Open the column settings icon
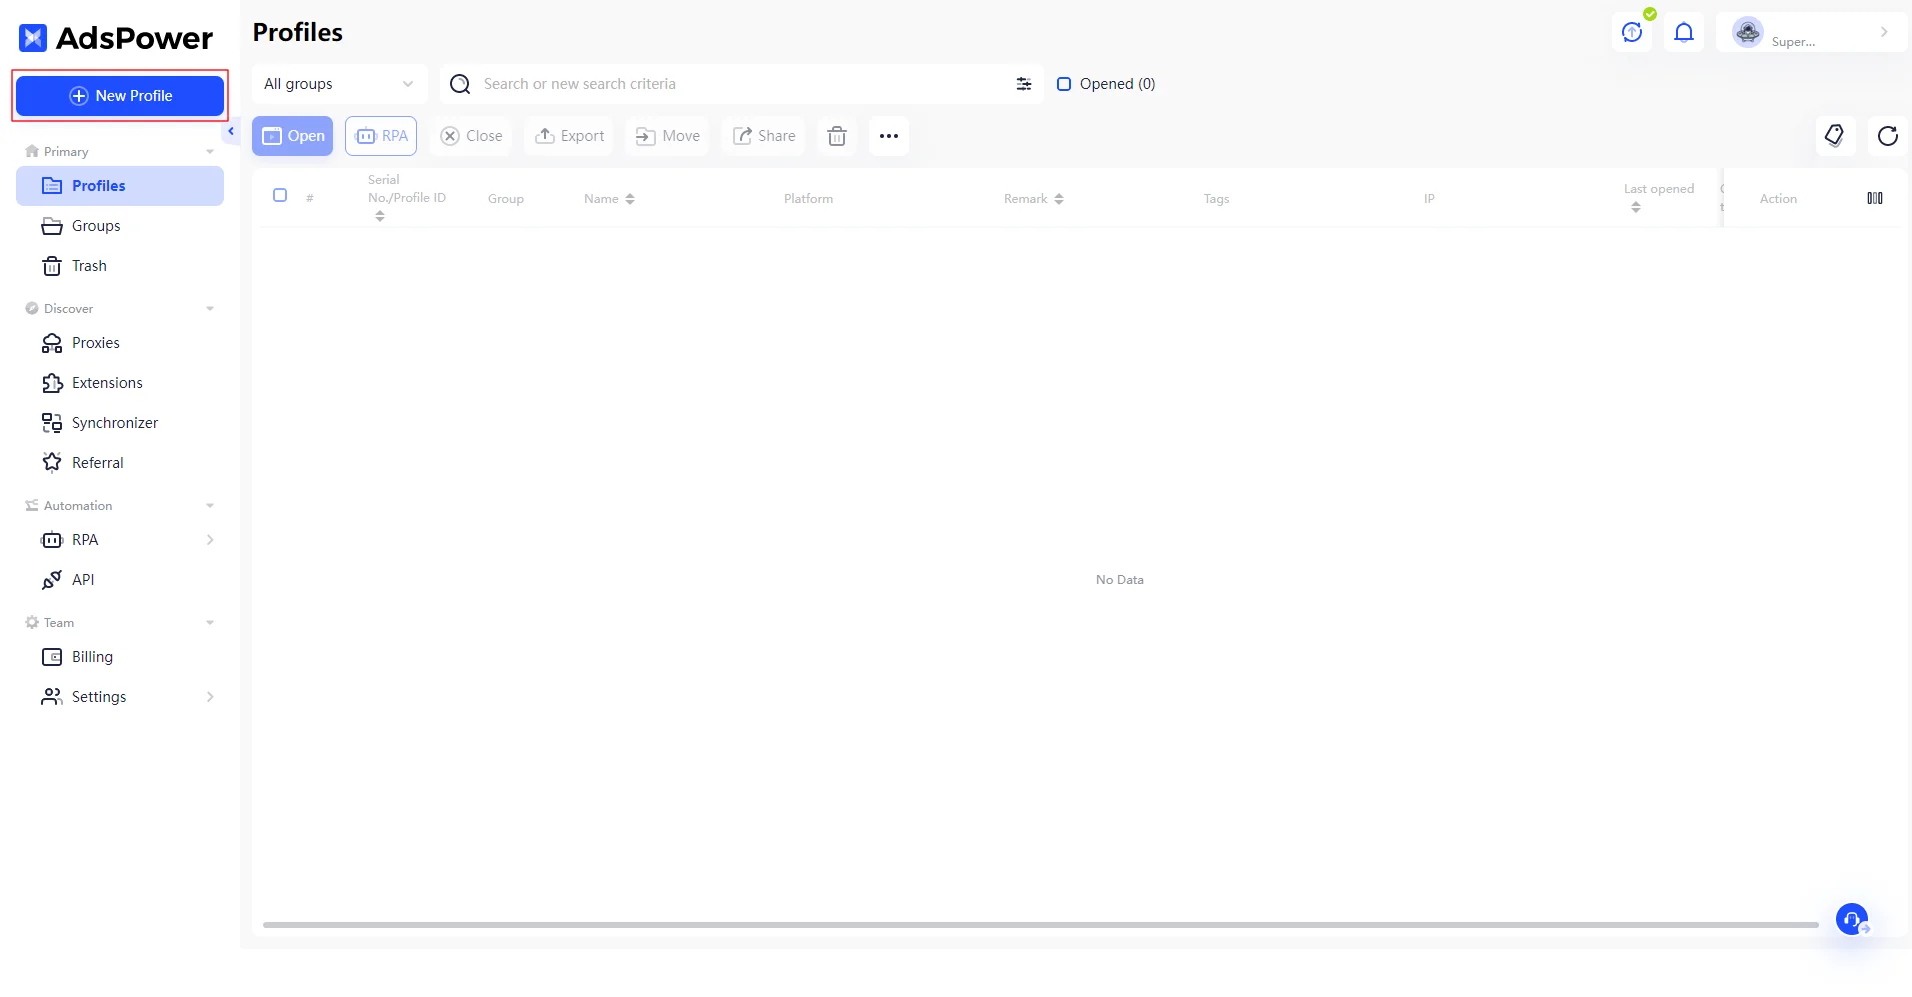 pos(1875,199)
